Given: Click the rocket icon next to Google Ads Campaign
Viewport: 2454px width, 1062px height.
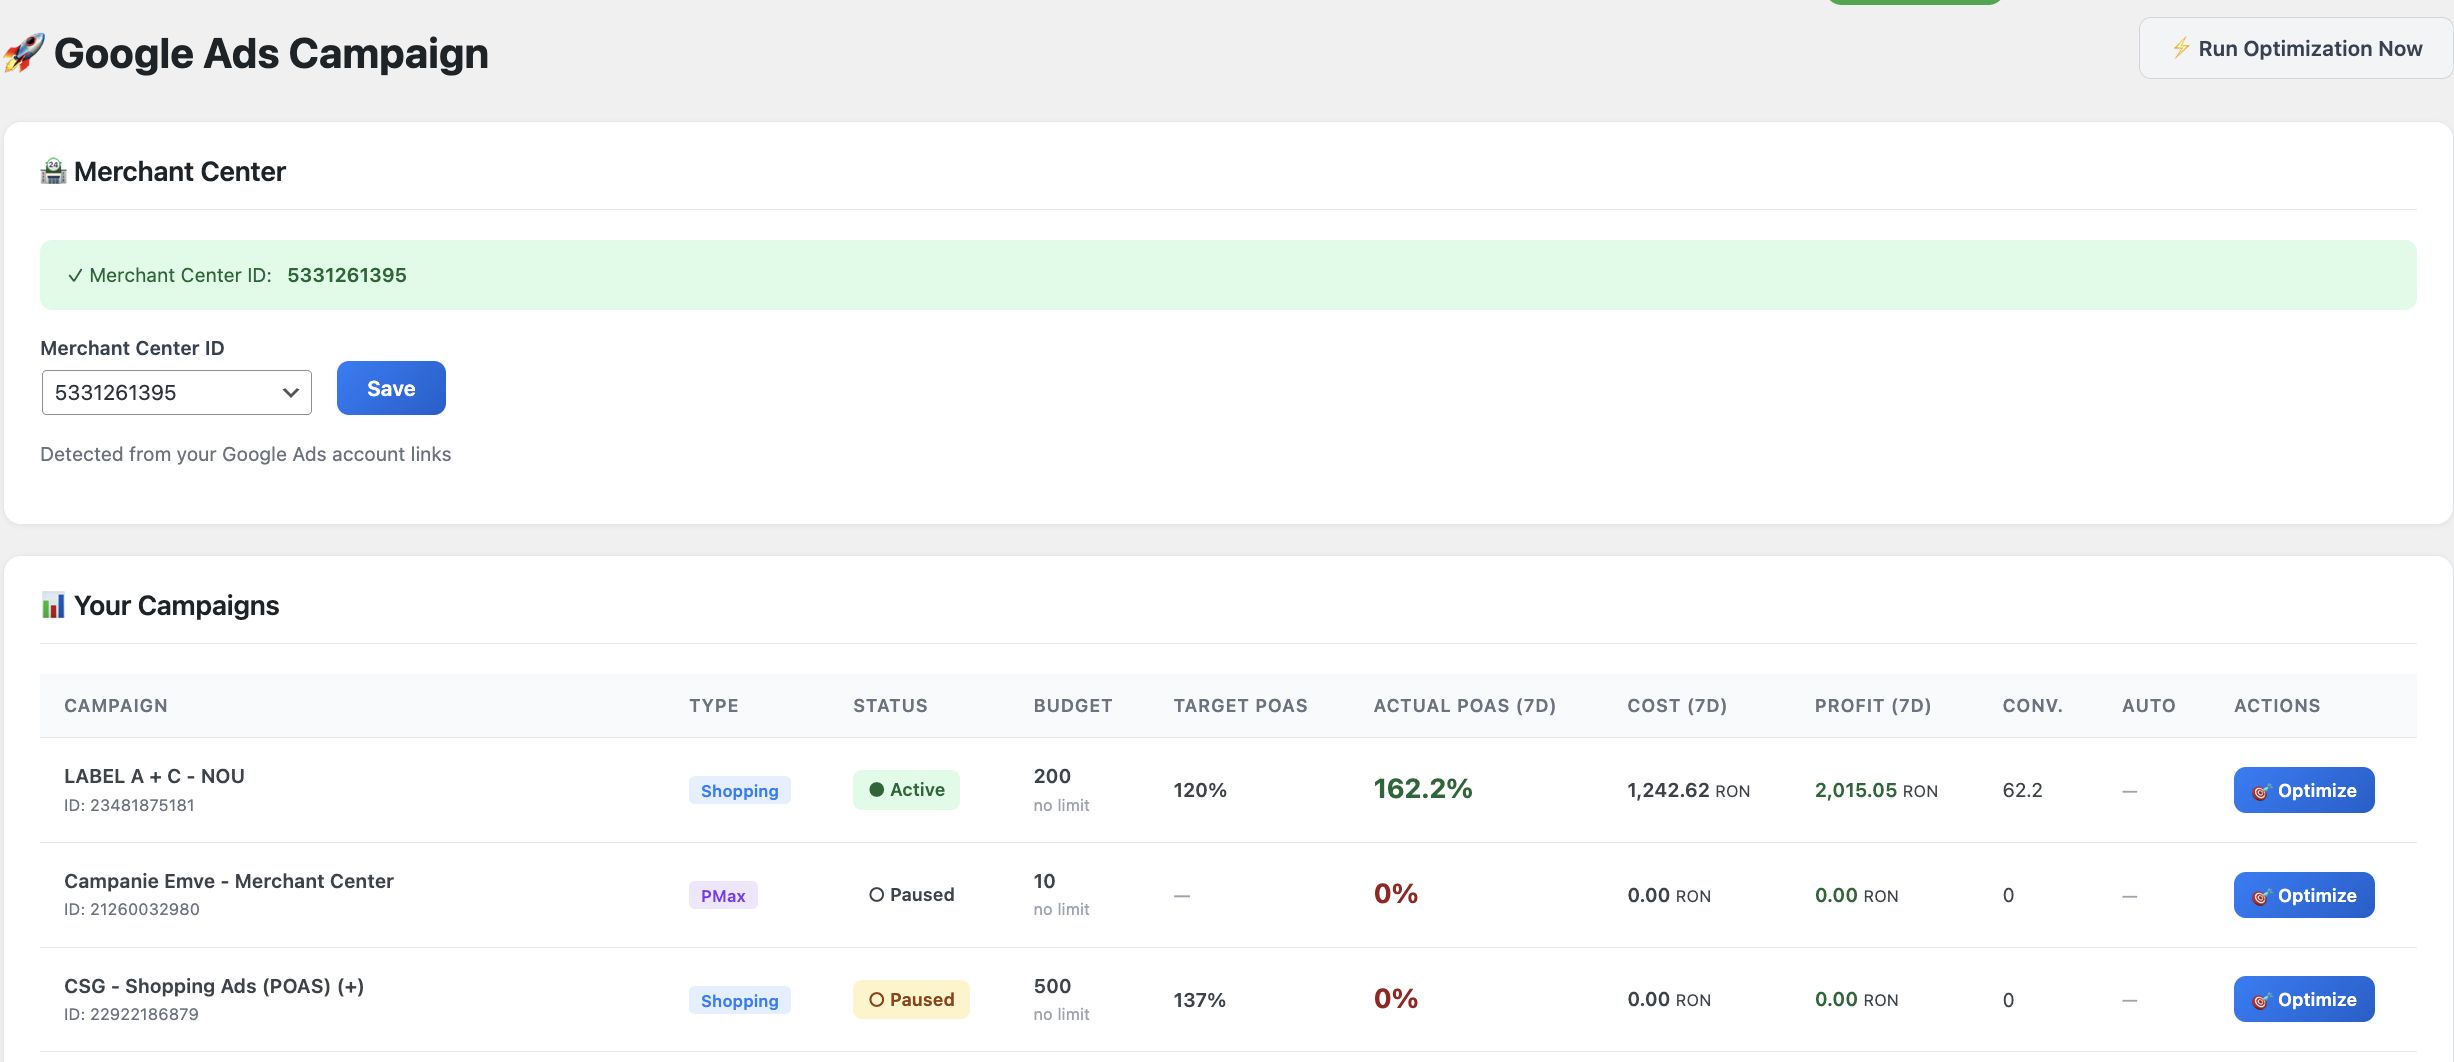Looking at the screenshot, I should [24, 53].
